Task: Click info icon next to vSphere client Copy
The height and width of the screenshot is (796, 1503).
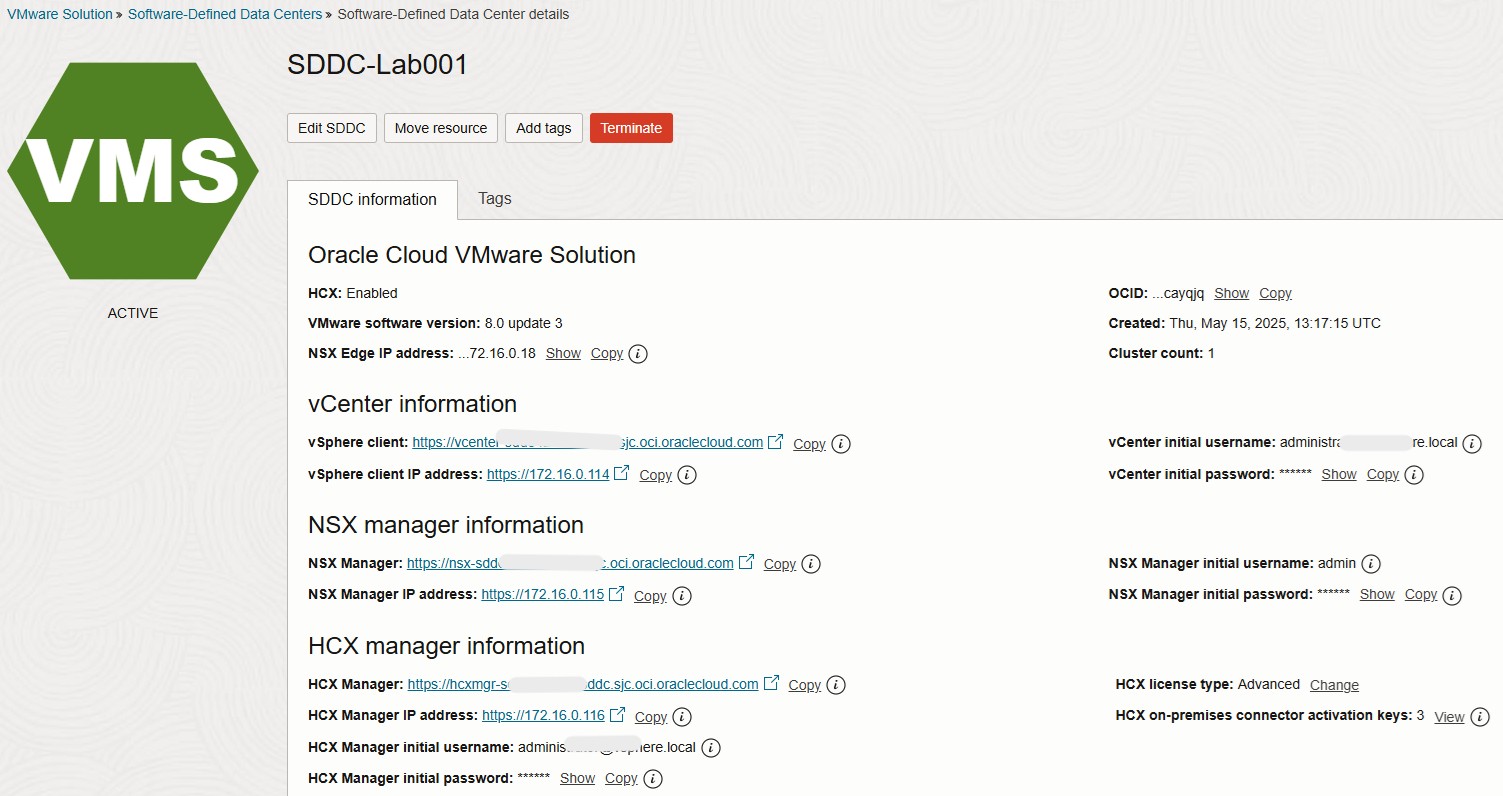Action: (x=841, y=444)
